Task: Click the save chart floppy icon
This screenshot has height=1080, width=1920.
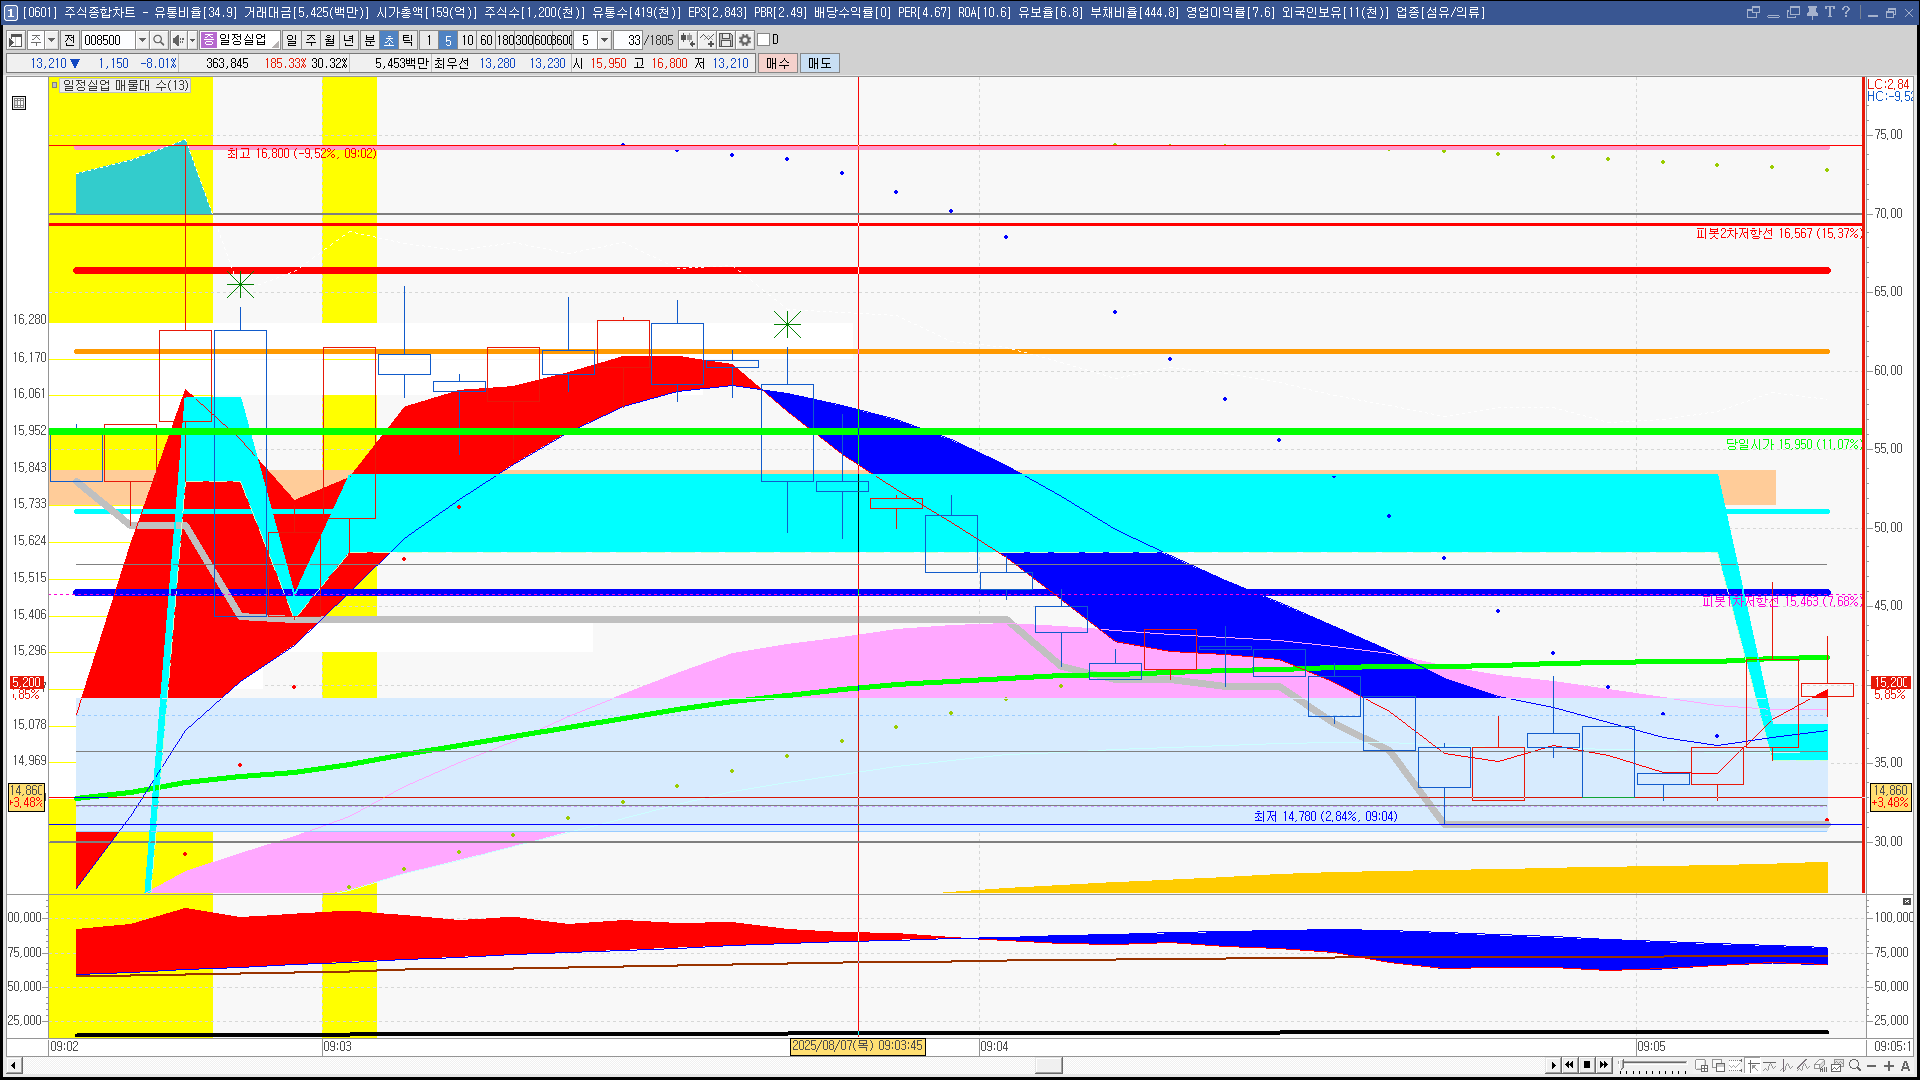Action: tap(726, 40)
